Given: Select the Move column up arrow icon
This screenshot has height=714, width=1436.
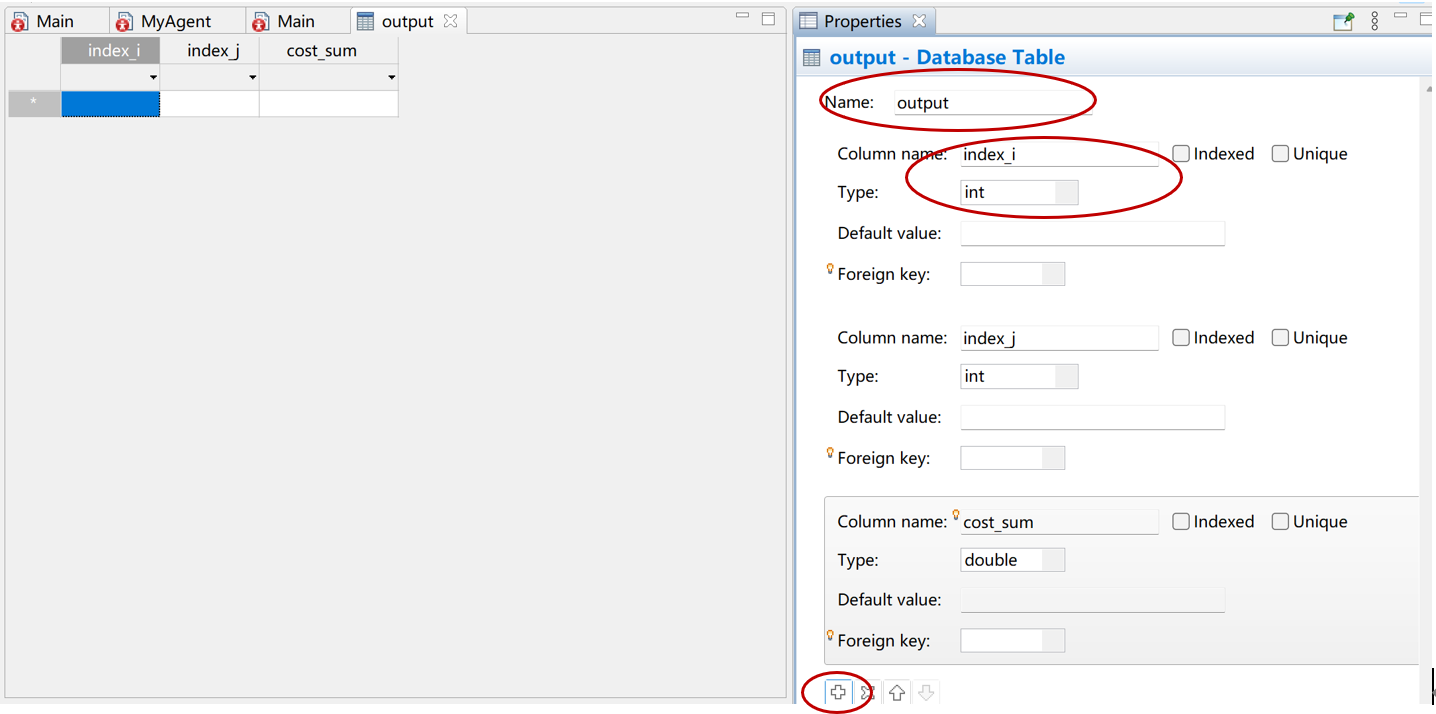Looking at the screenshot, I should [x=896, y=691].
